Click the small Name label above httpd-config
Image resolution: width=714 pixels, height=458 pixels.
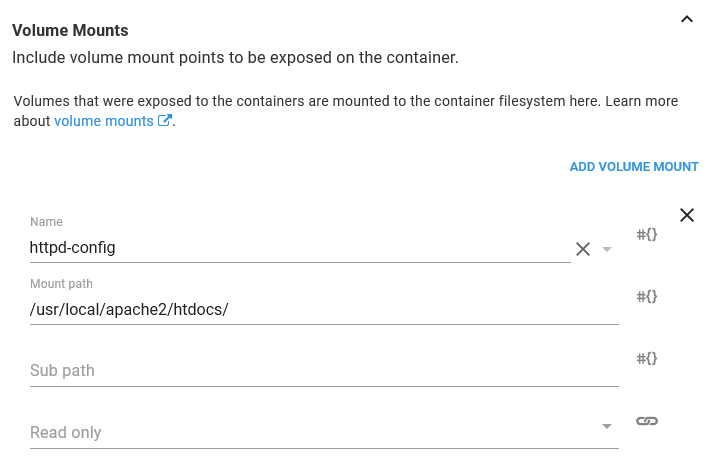coord(46,222)
